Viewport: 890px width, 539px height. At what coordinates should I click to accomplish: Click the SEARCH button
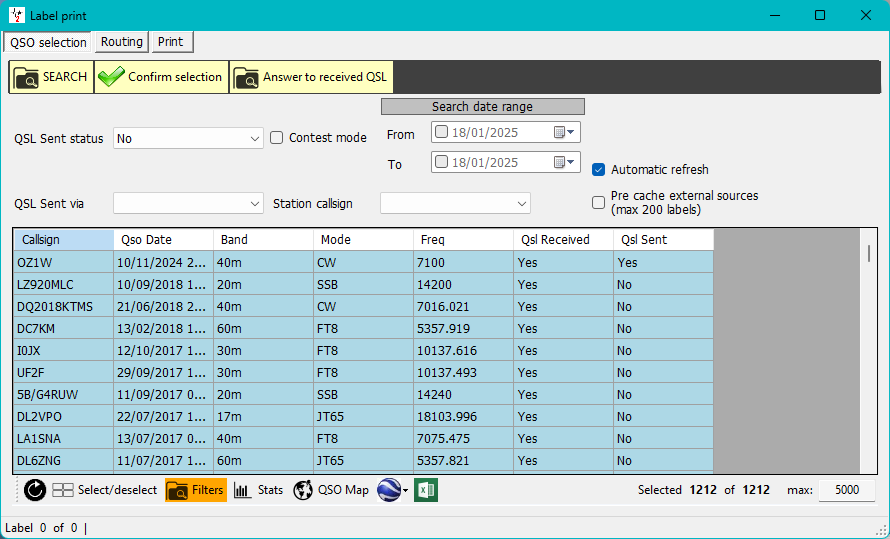click(51, 77)
